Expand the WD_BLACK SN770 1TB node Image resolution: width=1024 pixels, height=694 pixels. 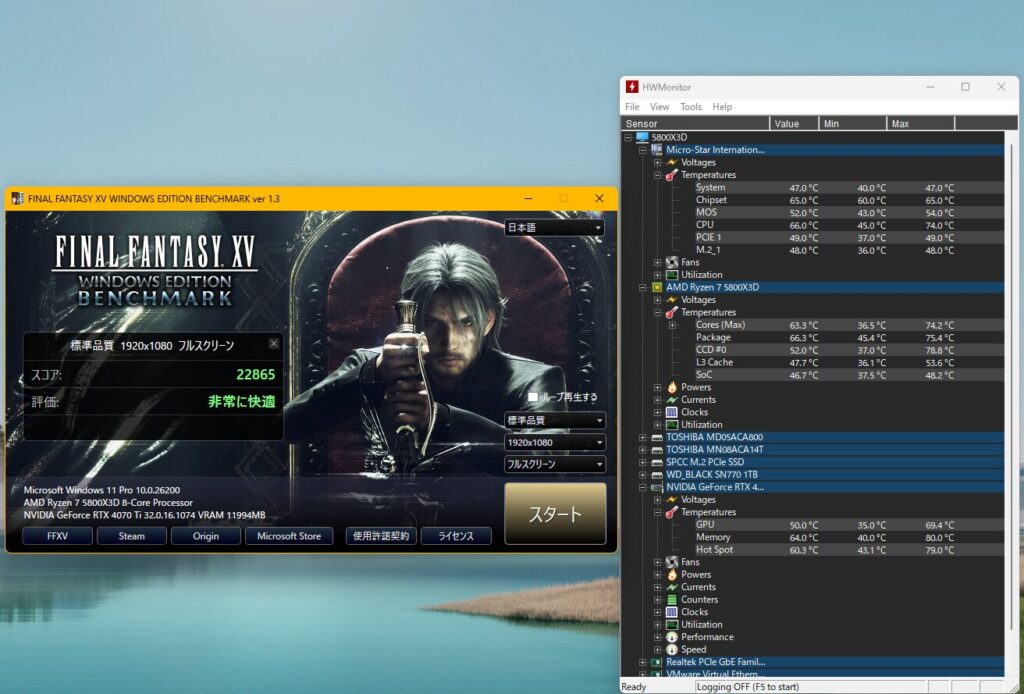coord(643,475)
